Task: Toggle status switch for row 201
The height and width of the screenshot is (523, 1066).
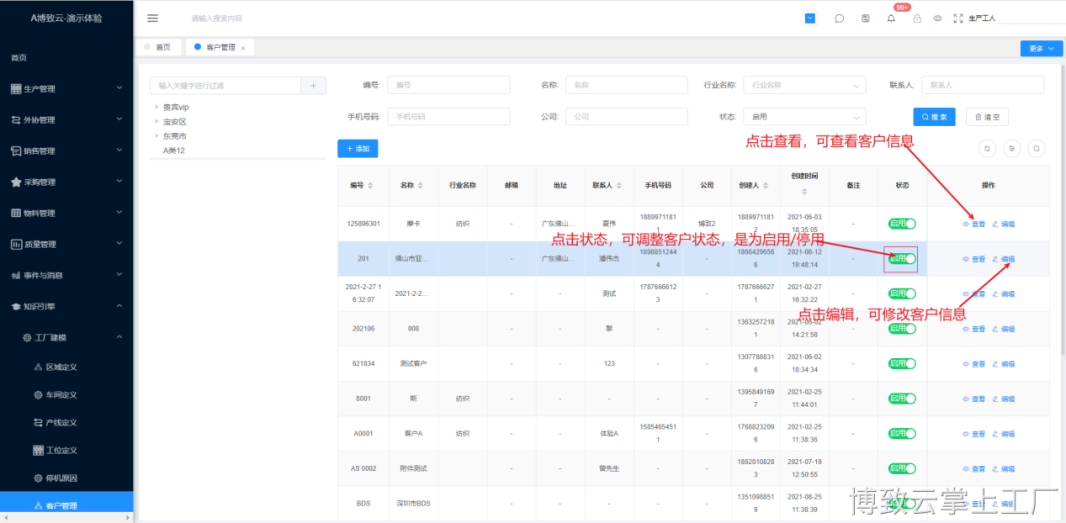Action: tap(901, 258)
